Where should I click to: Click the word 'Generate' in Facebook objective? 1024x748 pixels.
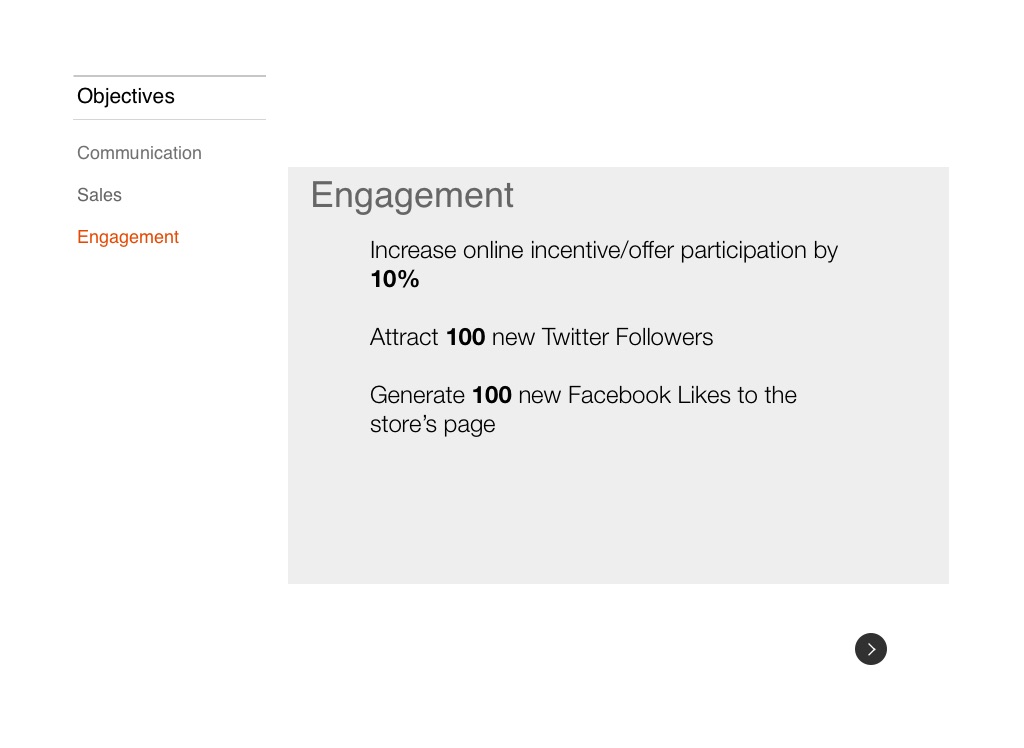(x=417, y=395)
